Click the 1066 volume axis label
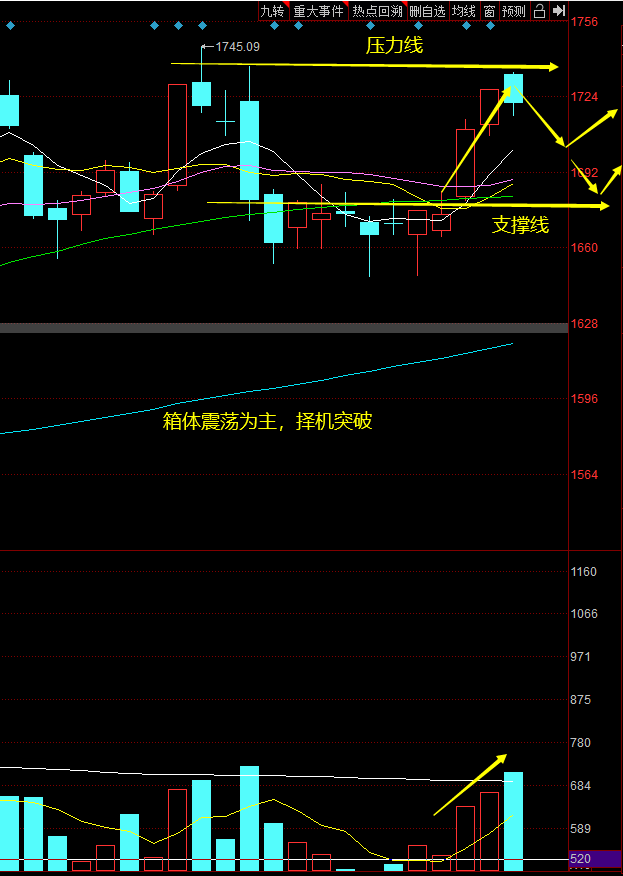This screenshot has height=876, width=623. point(584,614)
